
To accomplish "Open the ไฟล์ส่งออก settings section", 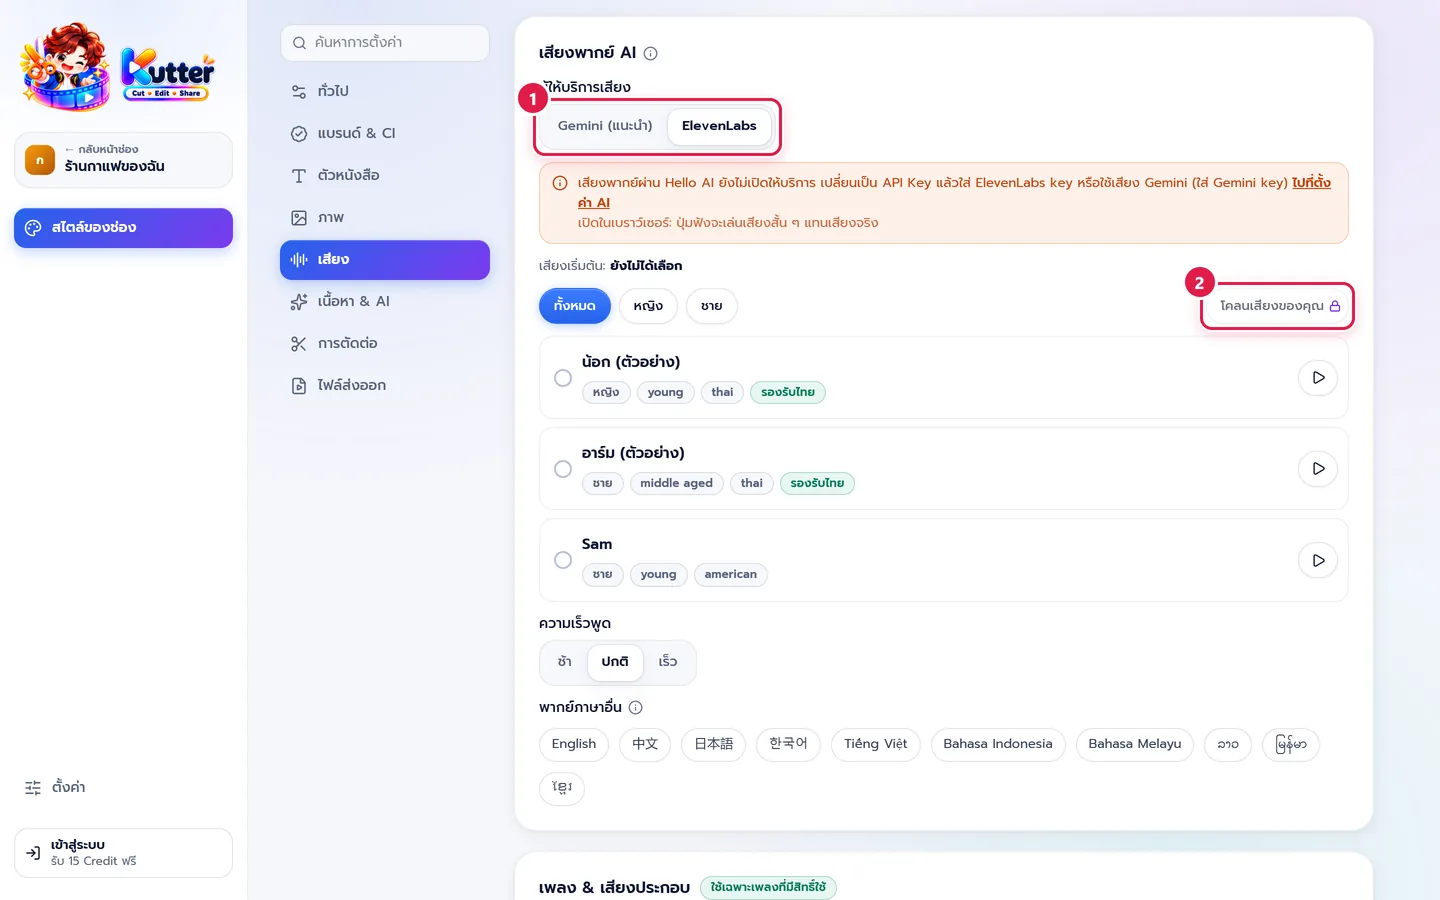I will 385,385.
